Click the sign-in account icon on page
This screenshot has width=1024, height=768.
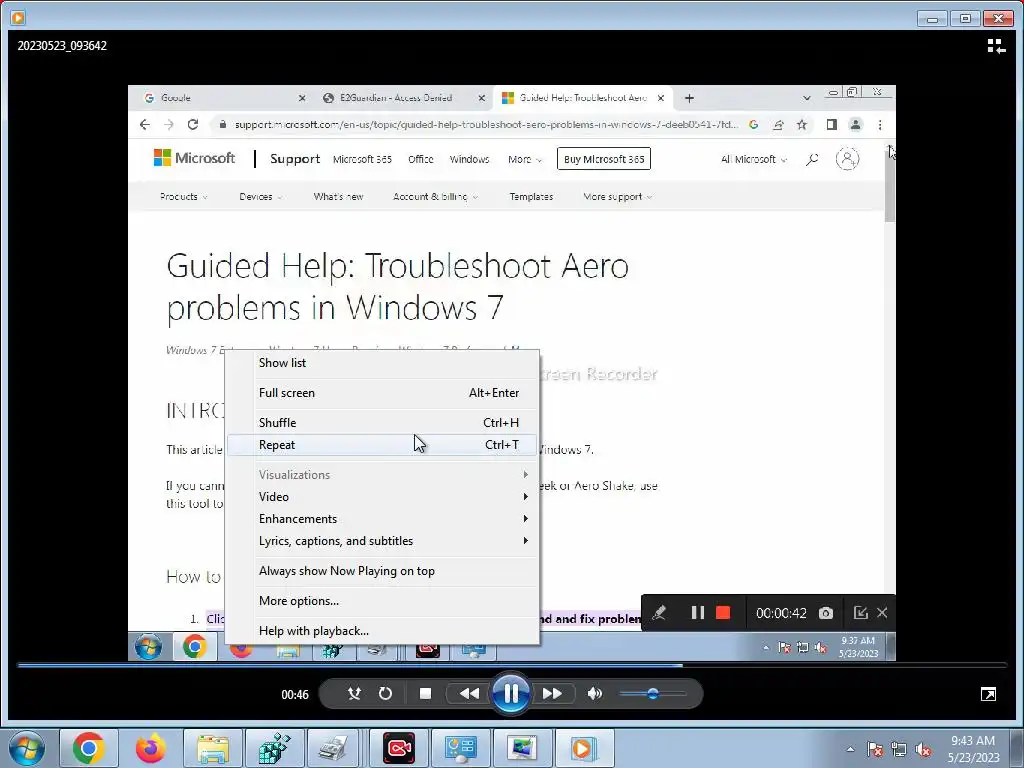coord(847,159)
